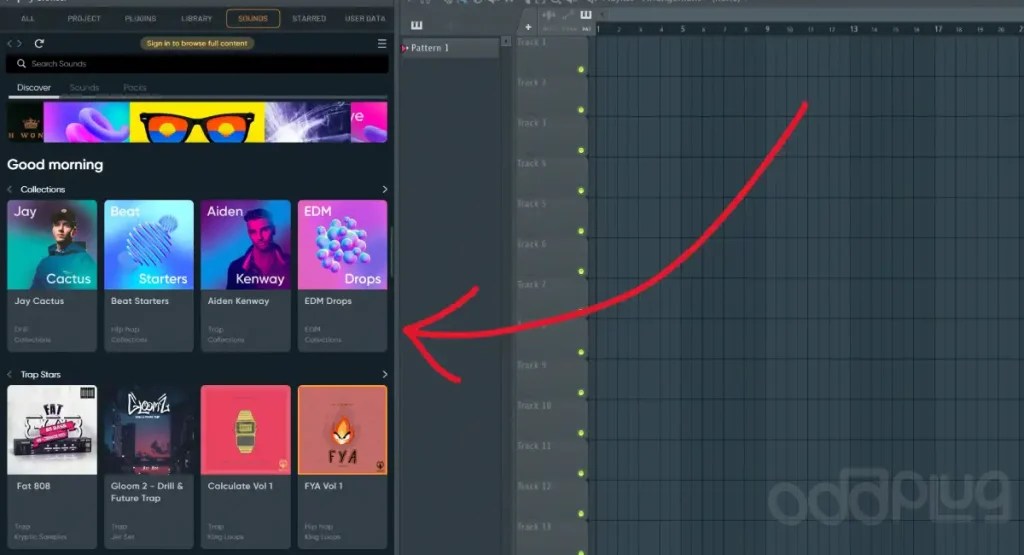Viewport: 1024px width, 555px height.
Task: Open the Aiden Kenway collection card
Action: pyautogui.click(x=246, y=276)
